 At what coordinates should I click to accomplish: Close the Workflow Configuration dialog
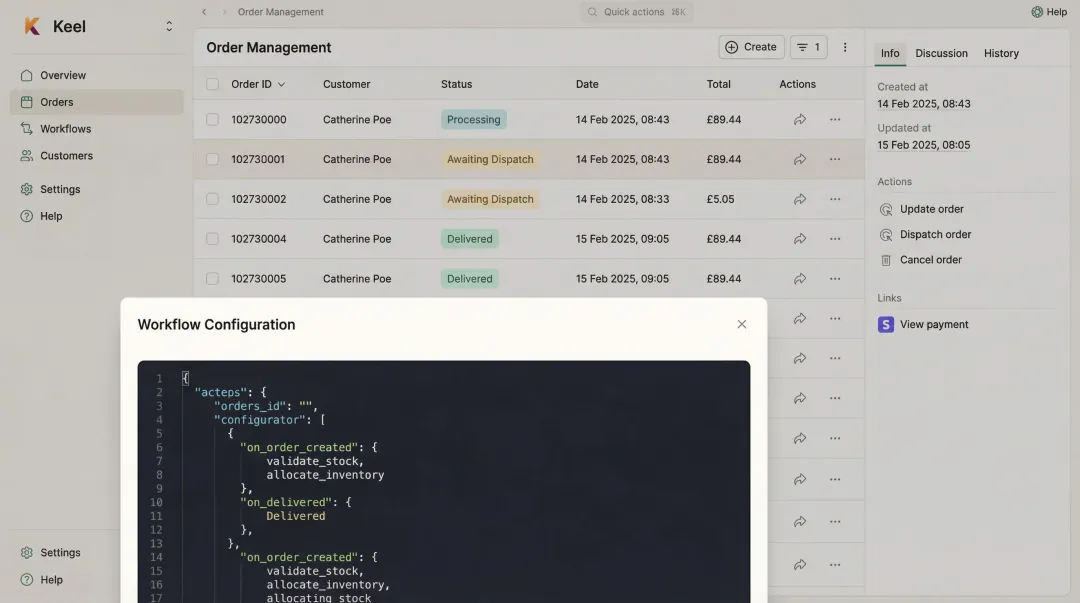tap(741, 324)
